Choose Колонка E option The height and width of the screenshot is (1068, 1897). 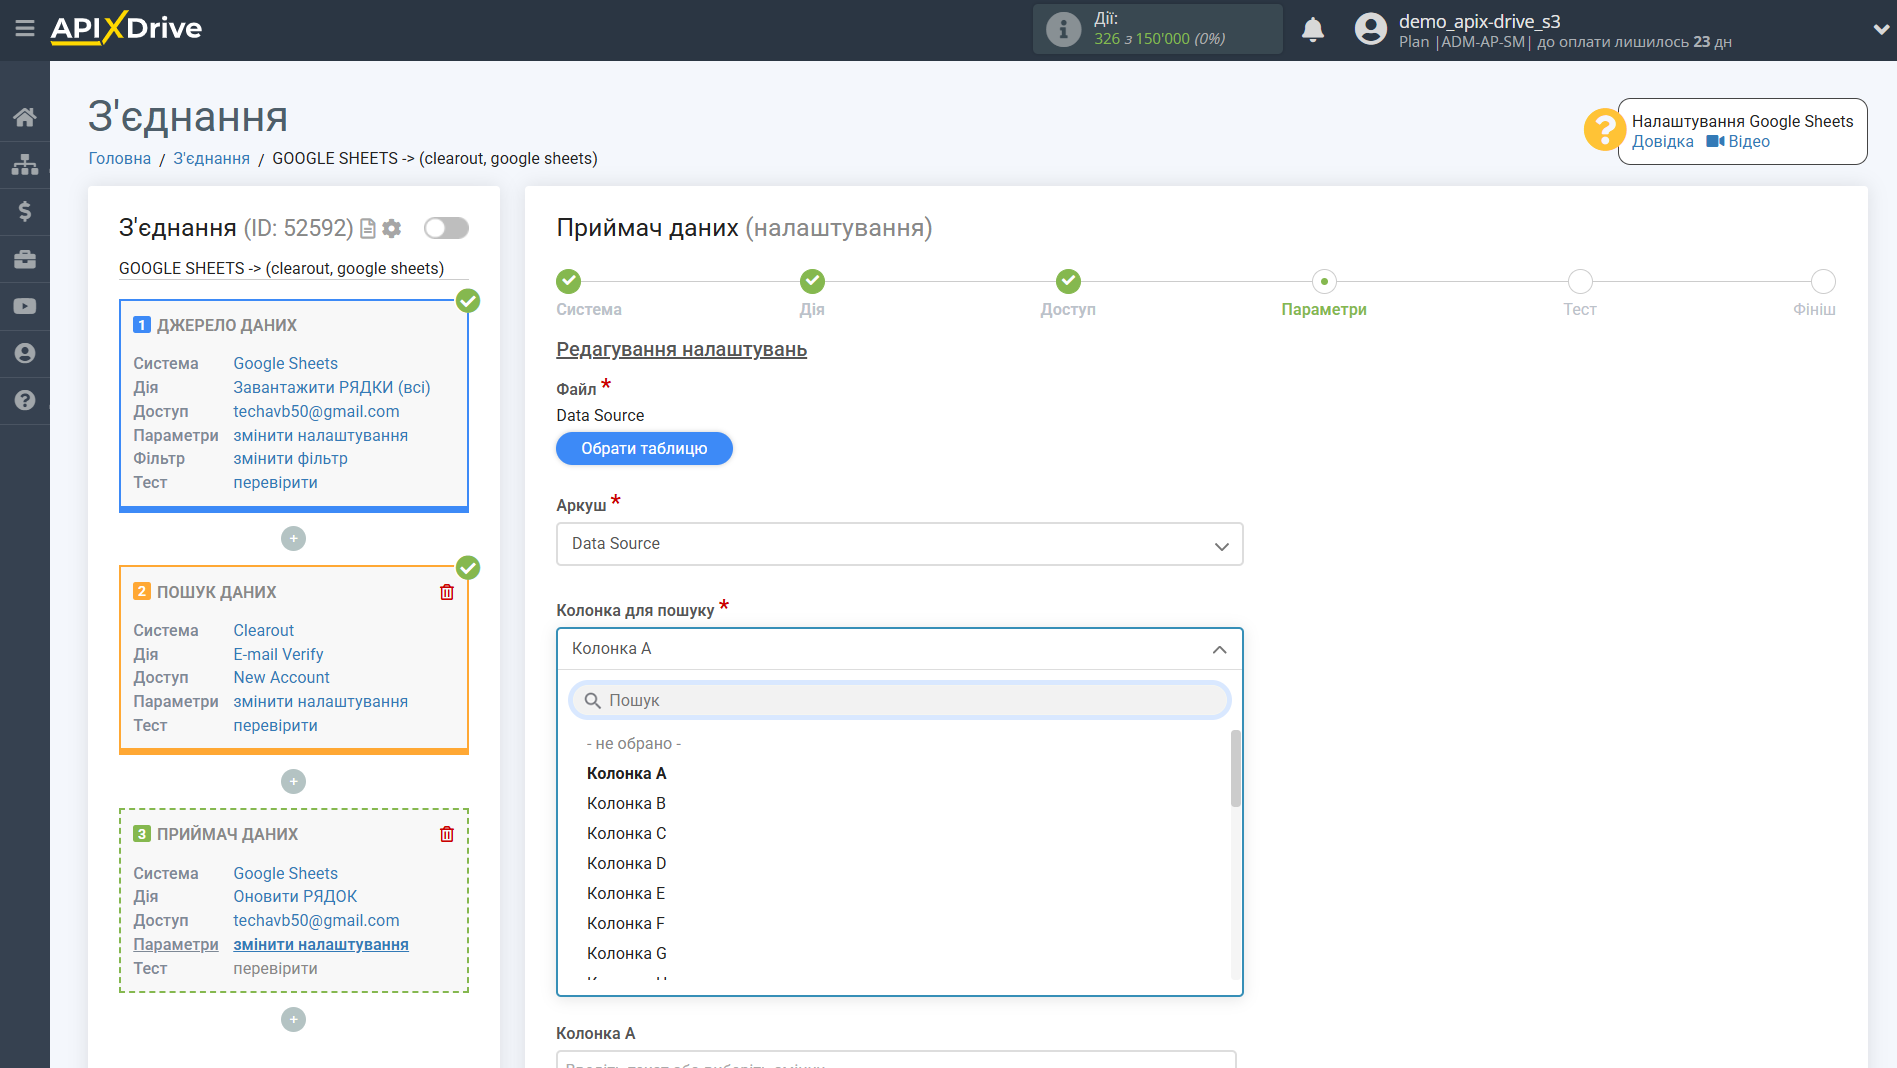tap(625, 893)
